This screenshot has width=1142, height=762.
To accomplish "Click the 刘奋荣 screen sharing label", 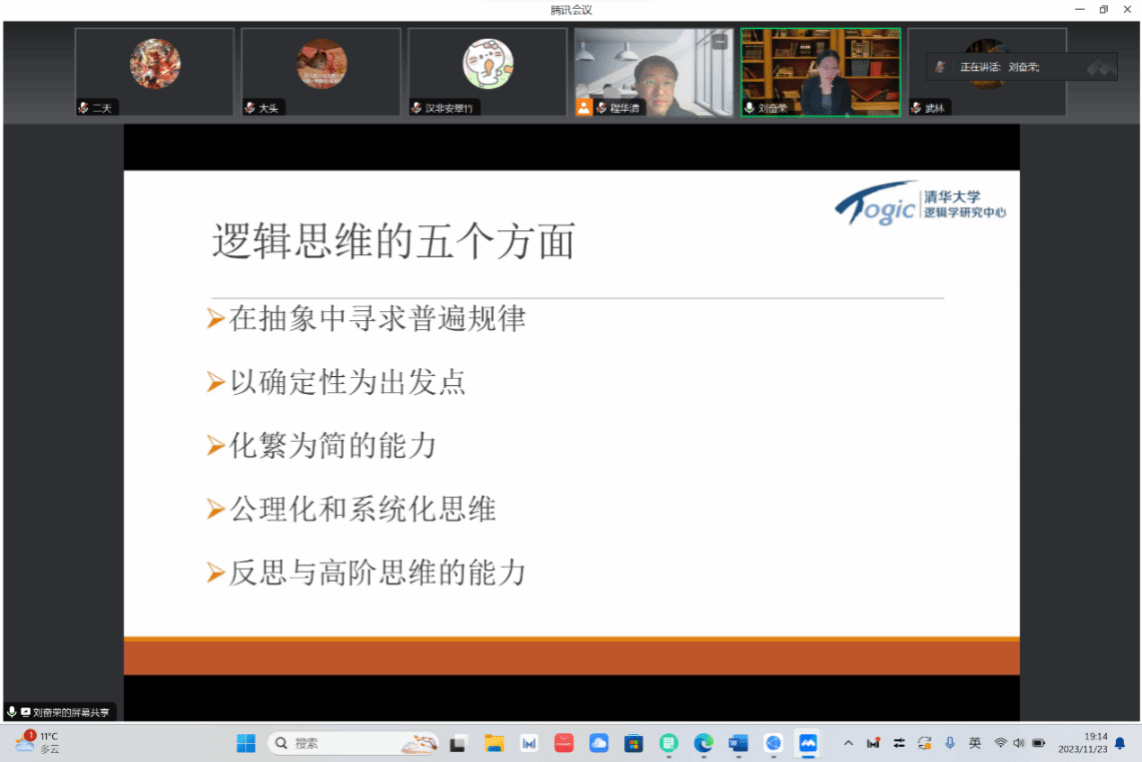I will pyautogui.click(x=60, y=712).
